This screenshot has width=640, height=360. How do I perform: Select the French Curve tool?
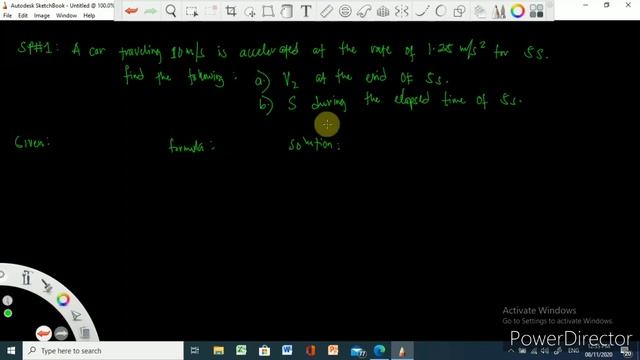(363, 11)
